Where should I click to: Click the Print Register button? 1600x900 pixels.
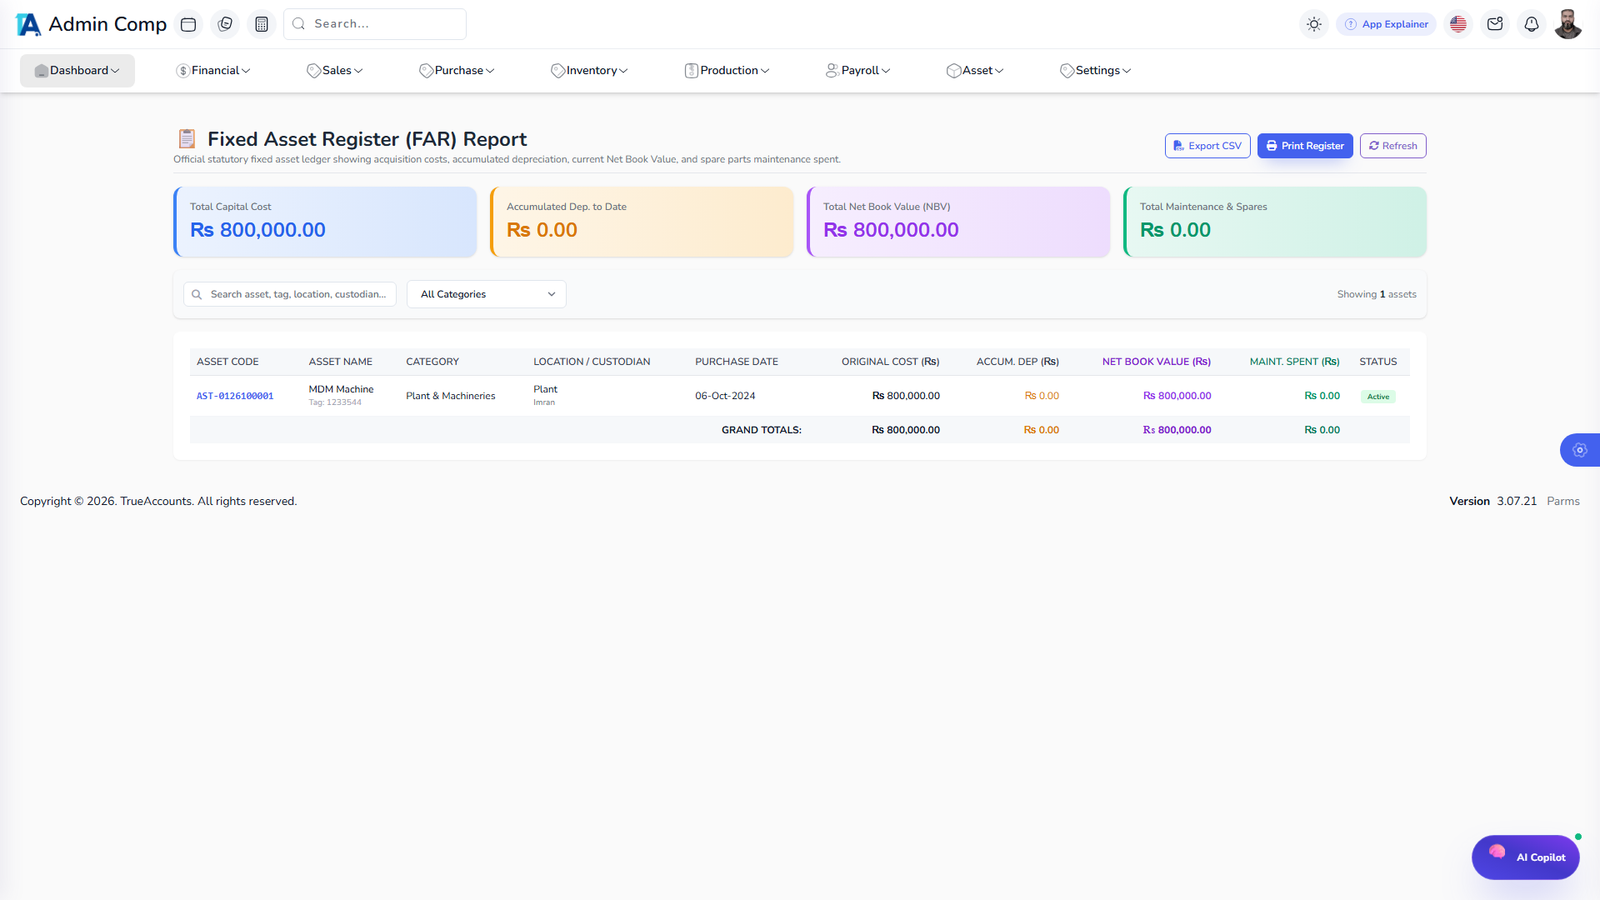coord(1305,146)
